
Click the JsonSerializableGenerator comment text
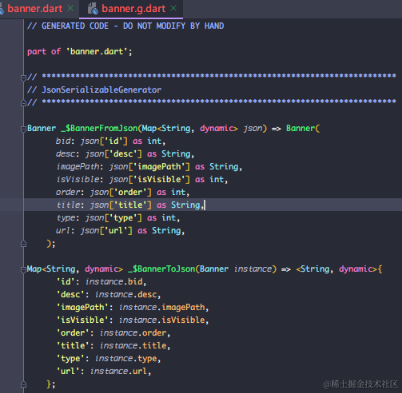pos(94,90)
